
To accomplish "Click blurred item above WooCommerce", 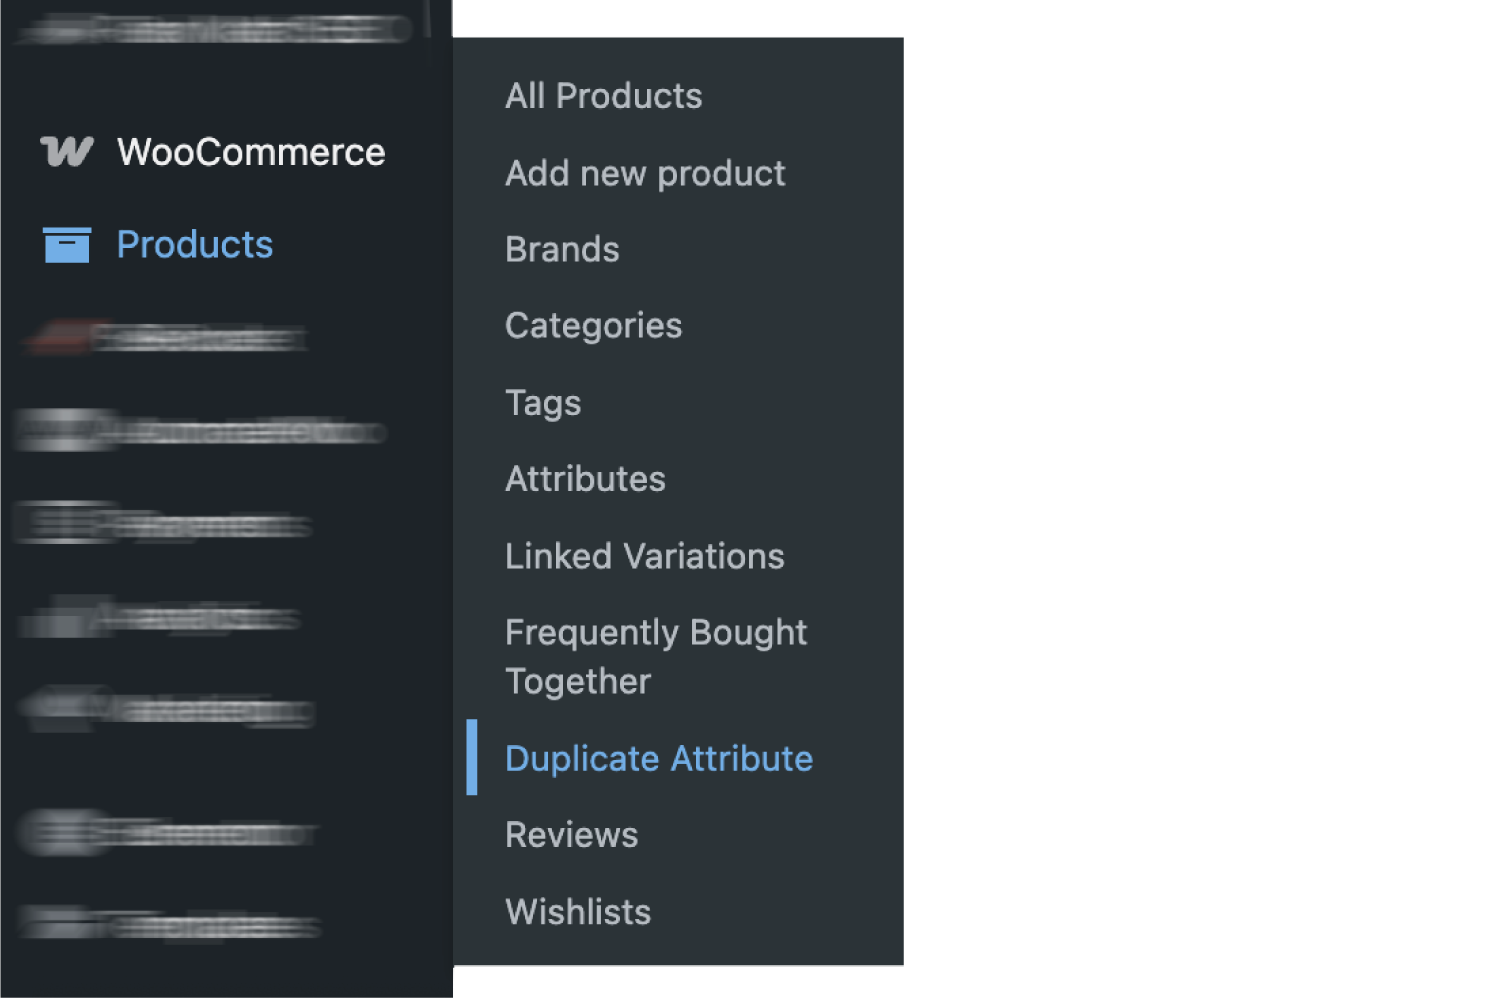I will coord(215,28).
